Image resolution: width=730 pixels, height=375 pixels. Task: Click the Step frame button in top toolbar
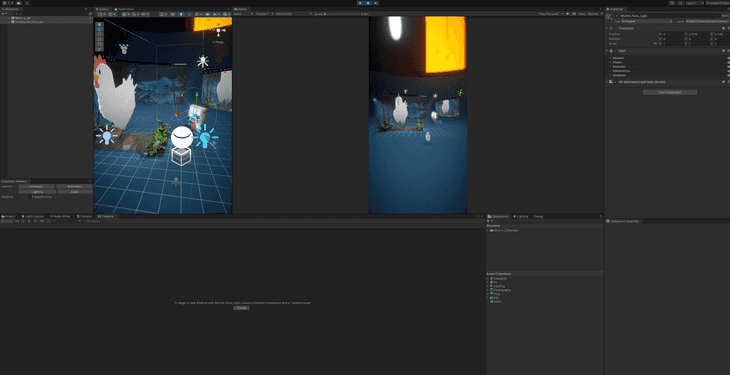(x=375, y=3)
